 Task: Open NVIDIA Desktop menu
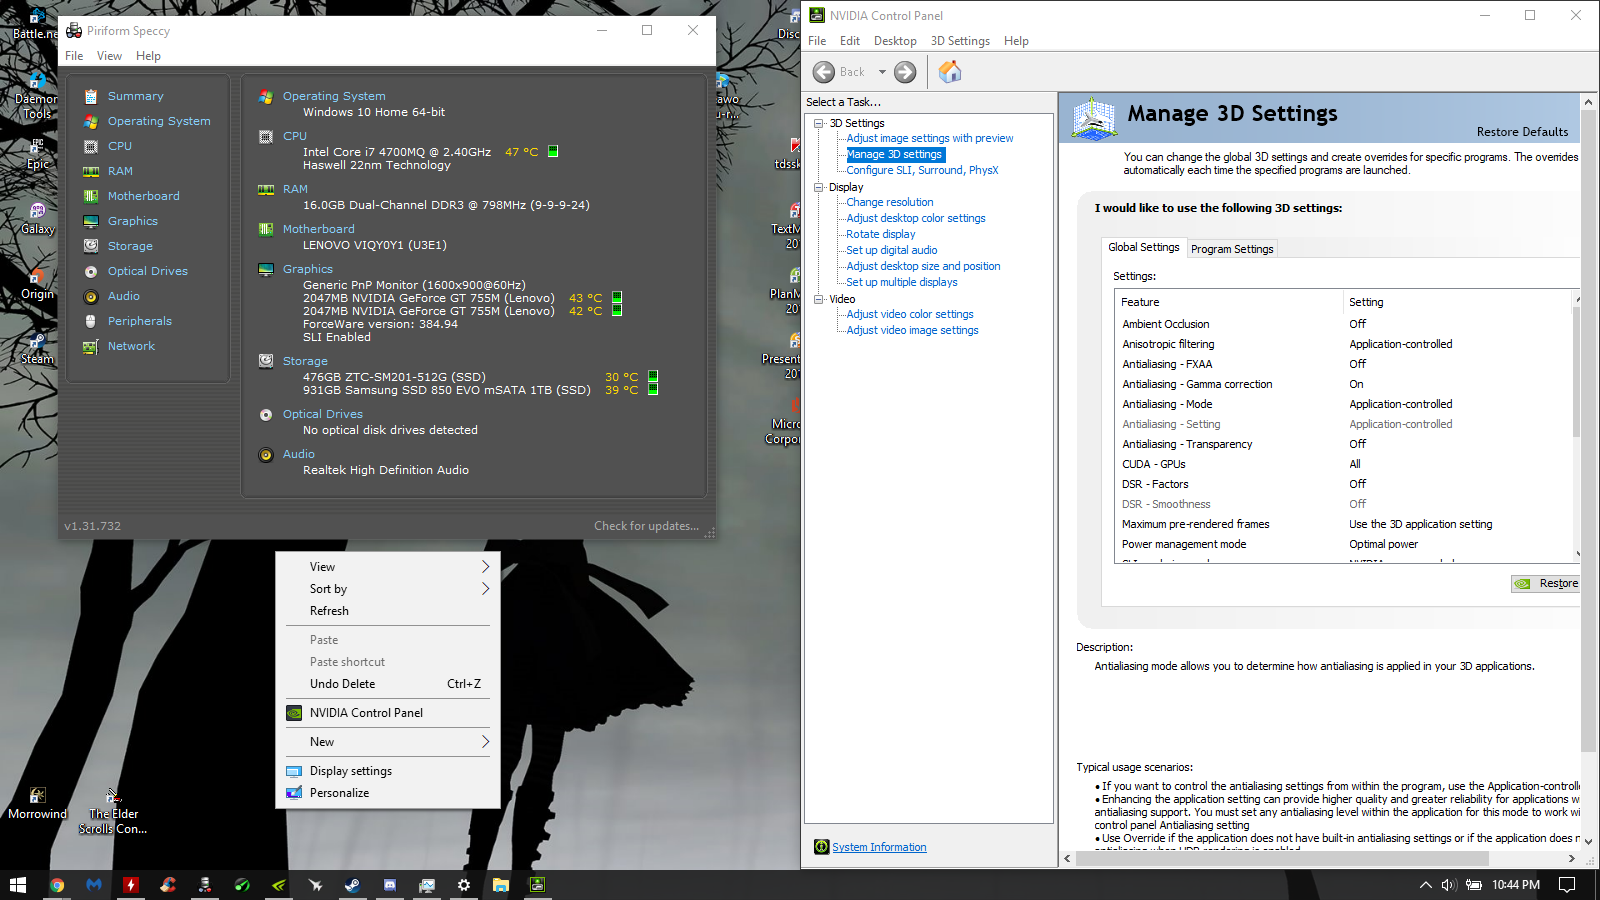pyautogui.click(x=895, y=41)
